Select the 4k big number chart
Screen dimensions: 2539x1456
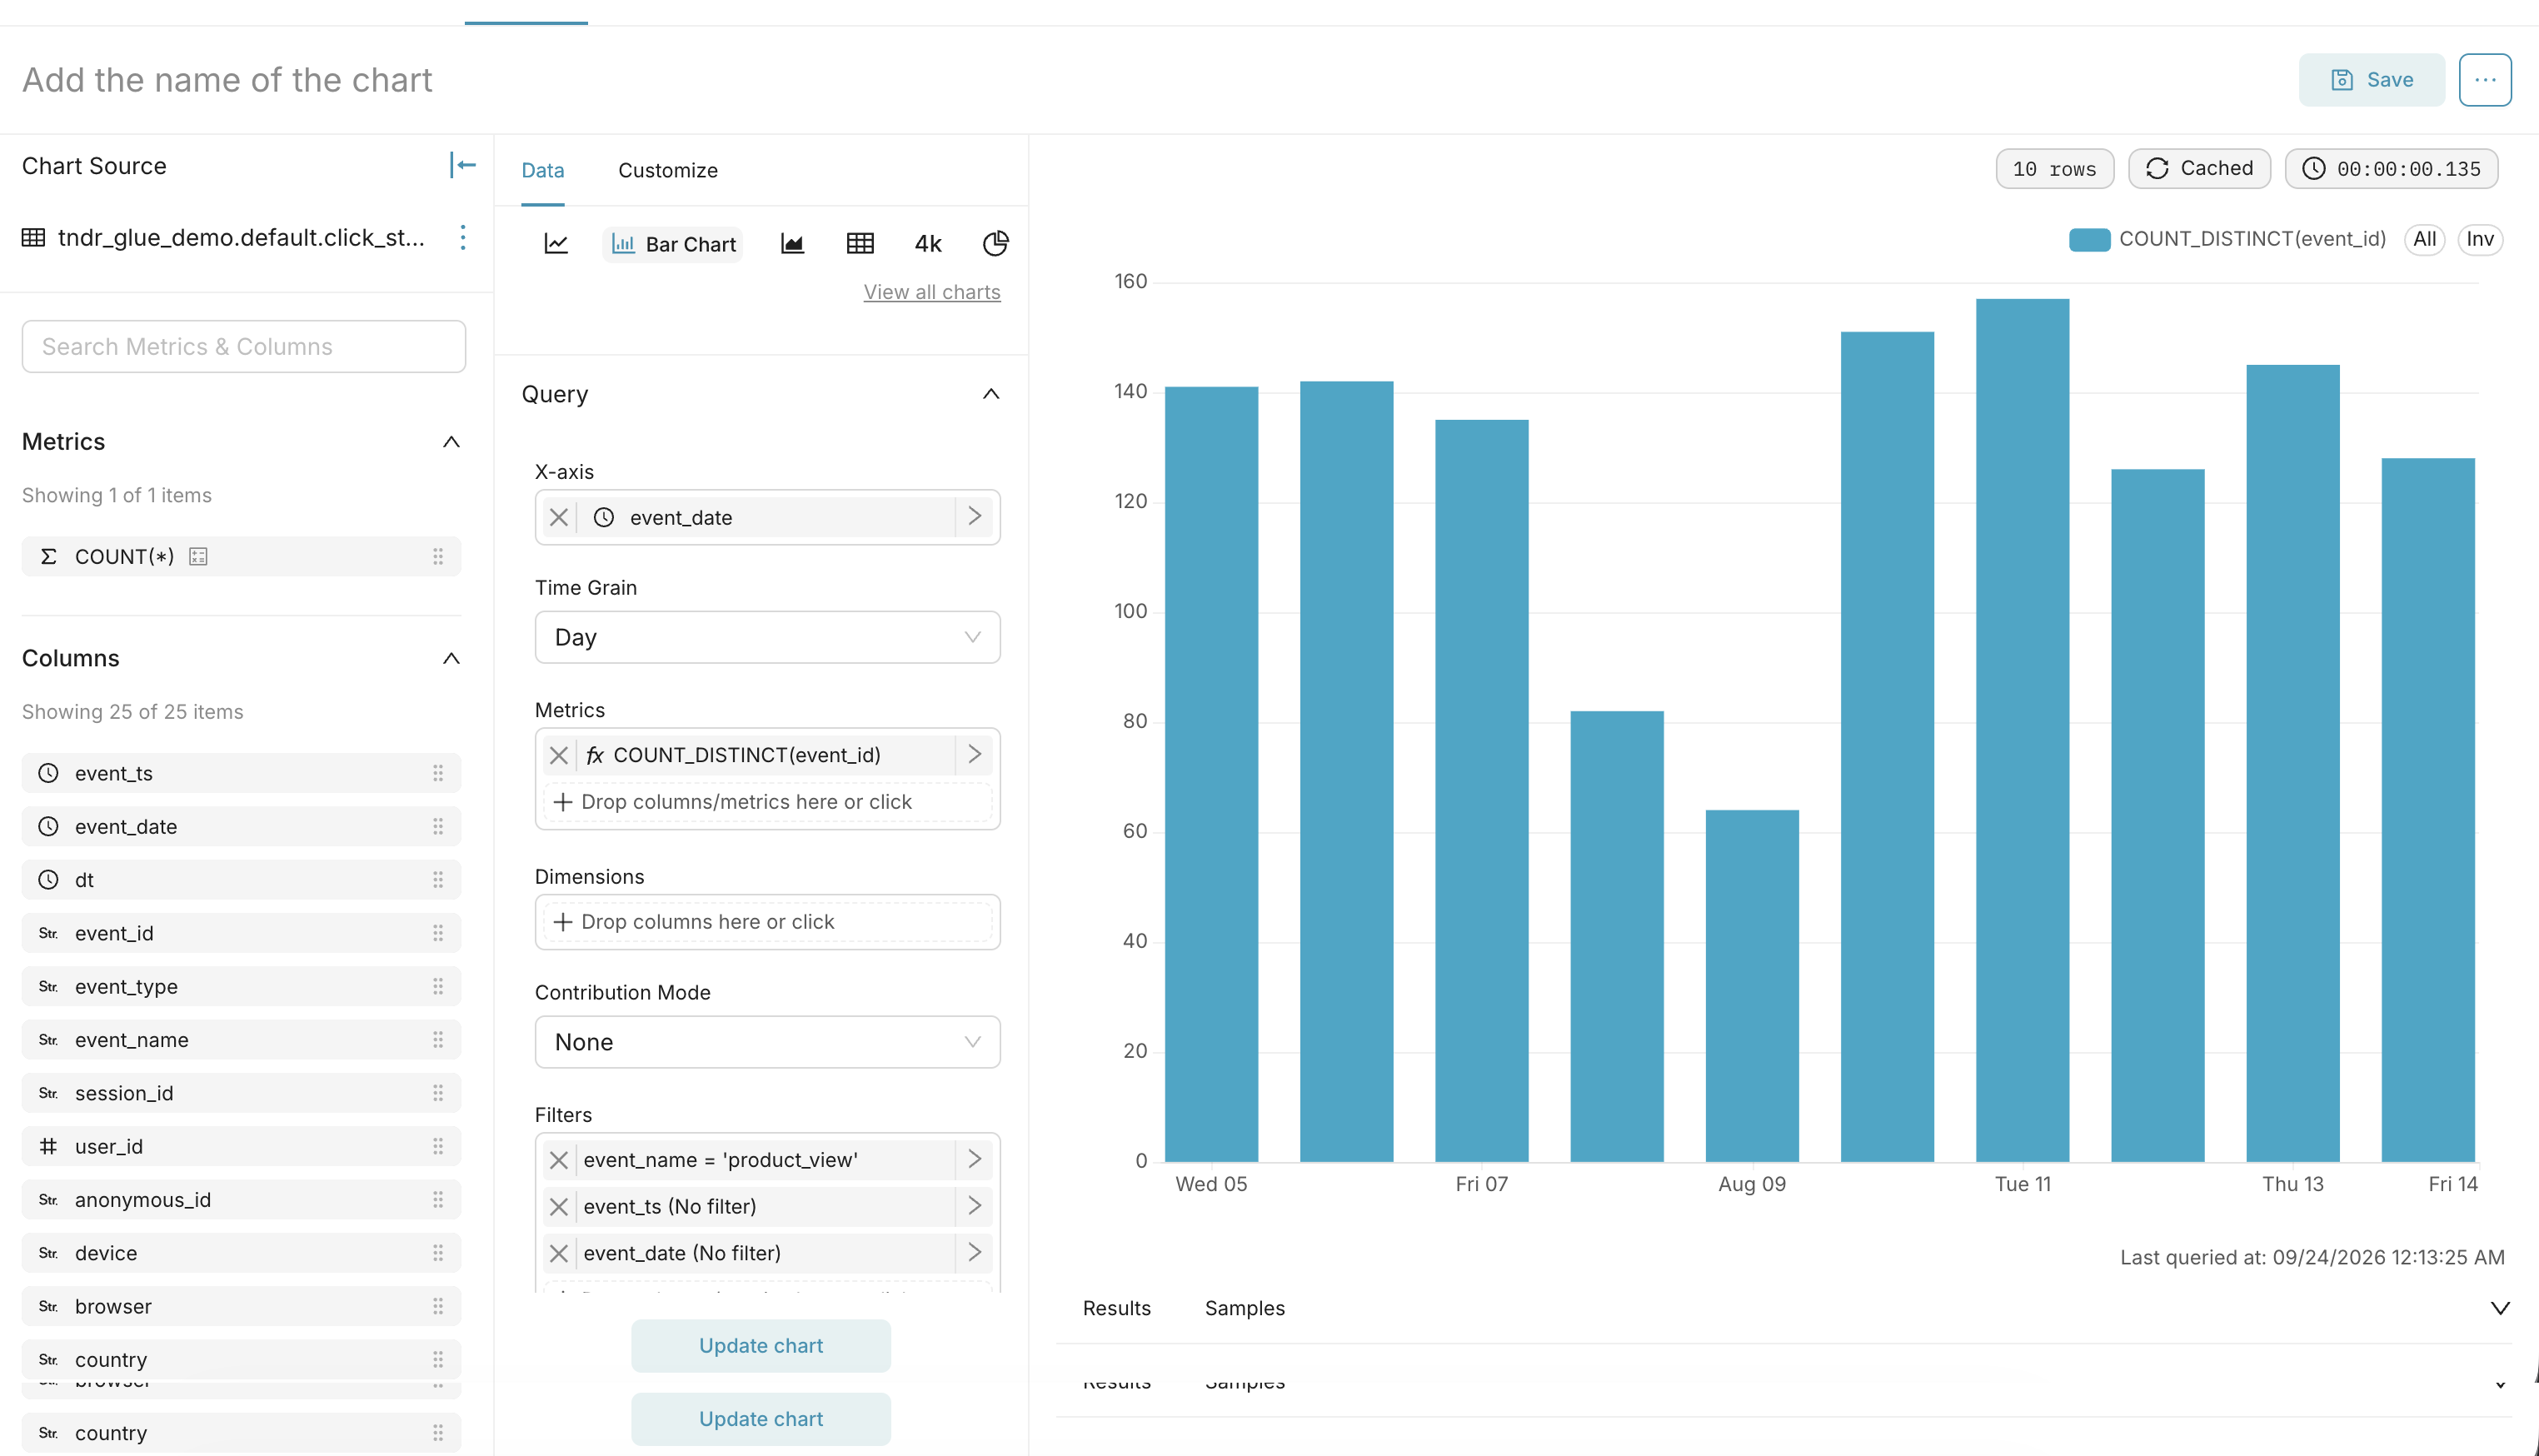928,243
